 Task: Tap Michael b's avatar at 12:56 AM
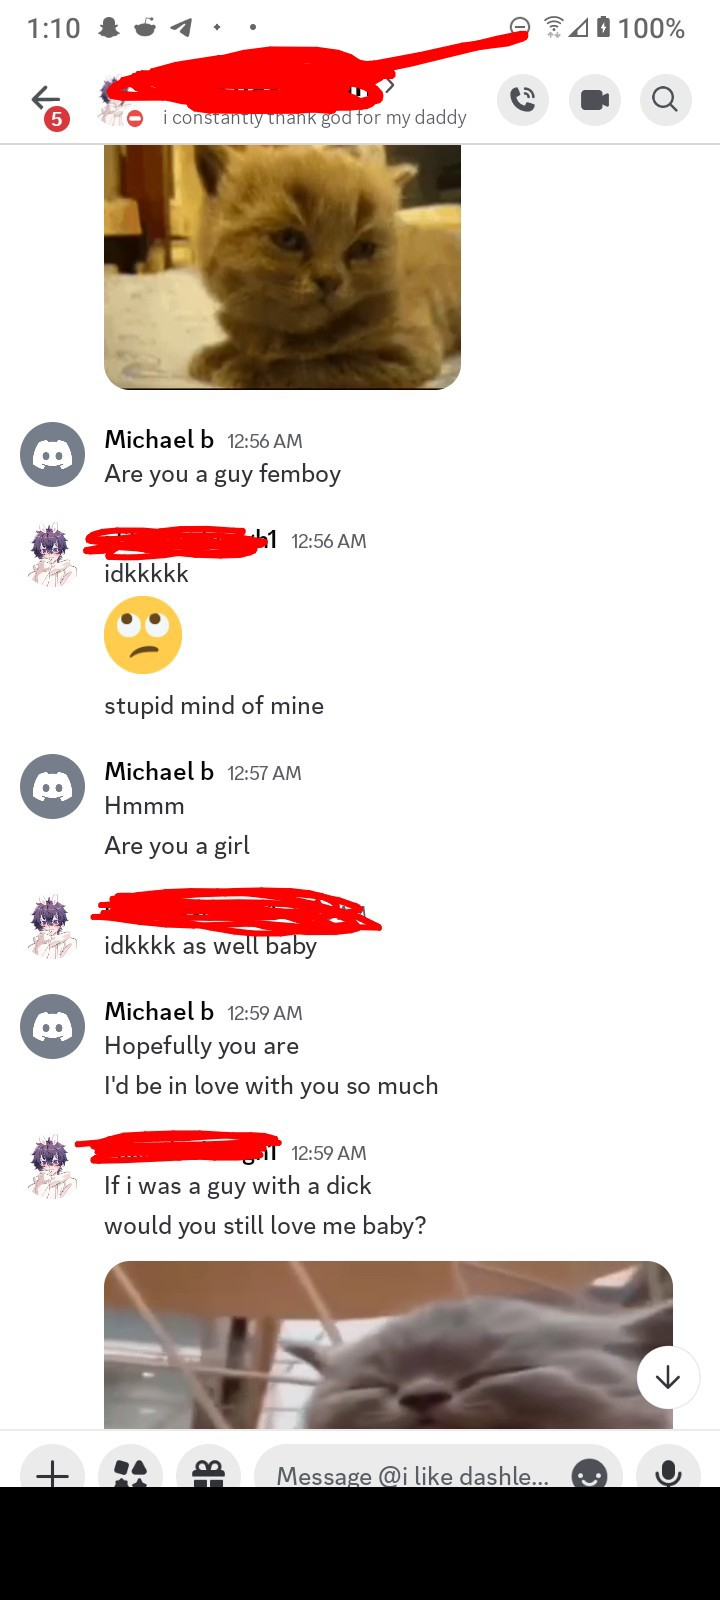coord(52,455)
